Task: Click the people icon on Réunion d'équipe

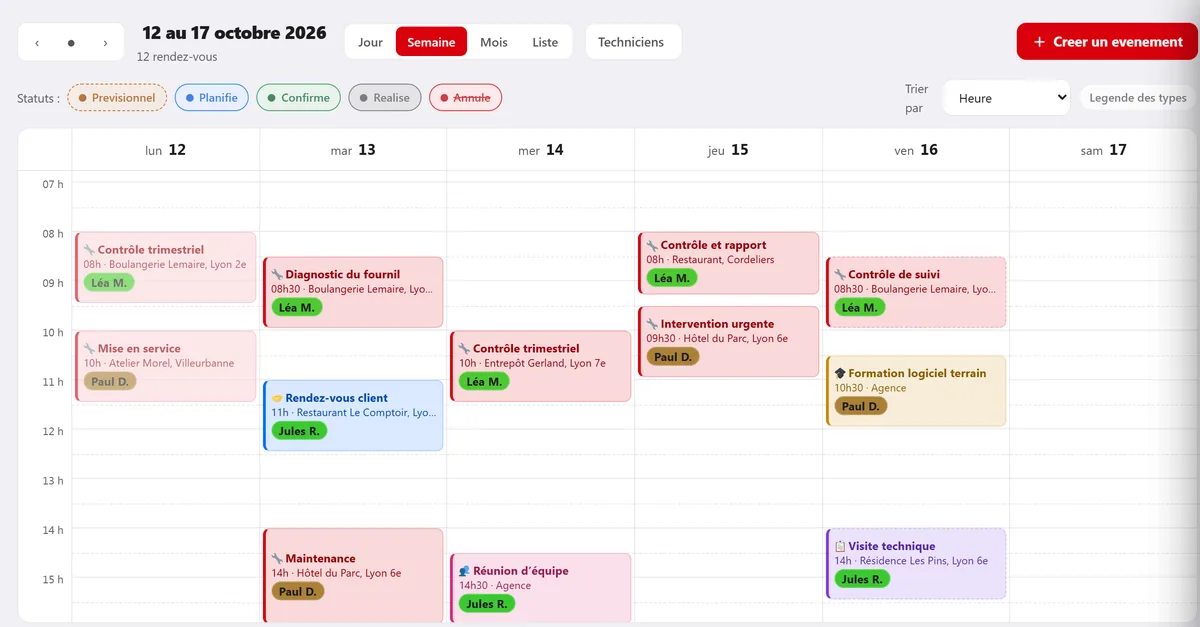Action: pyautogui.click(x=464, y=571)
